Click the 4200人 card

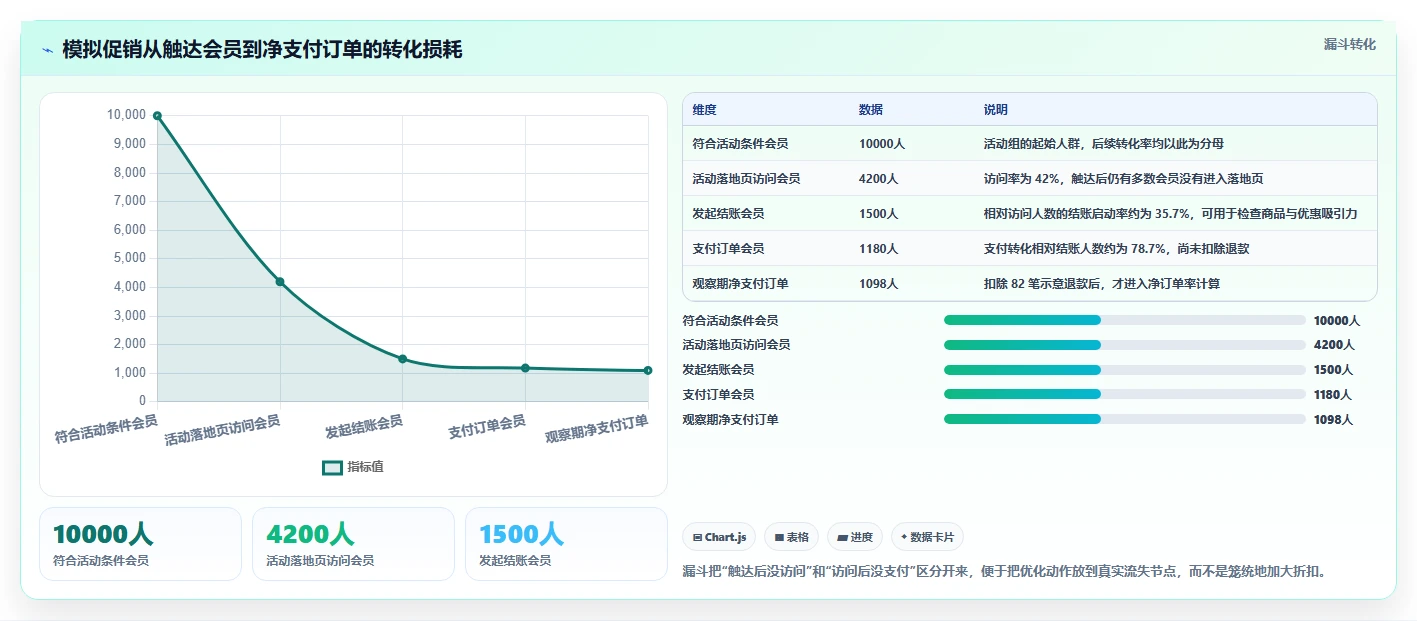pos(353,544)
